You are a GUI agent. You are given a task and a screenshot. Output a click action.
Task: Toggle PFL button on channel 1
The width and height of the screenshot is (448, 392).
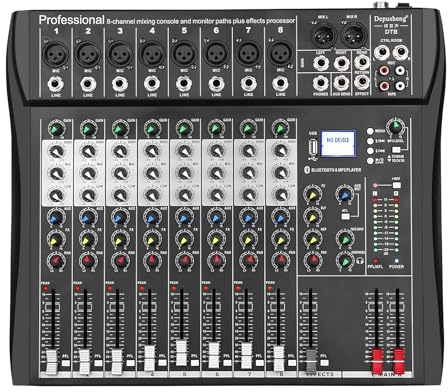66,363
